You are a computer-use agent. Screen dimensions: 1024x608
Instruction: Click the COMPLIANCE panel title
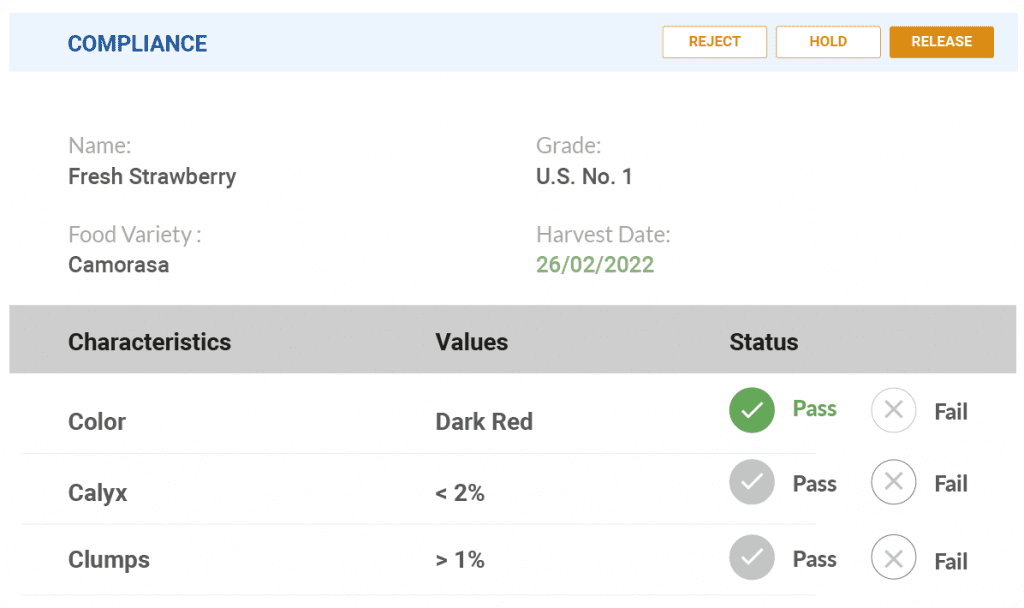pyautogui.click(x=137, y=44)
